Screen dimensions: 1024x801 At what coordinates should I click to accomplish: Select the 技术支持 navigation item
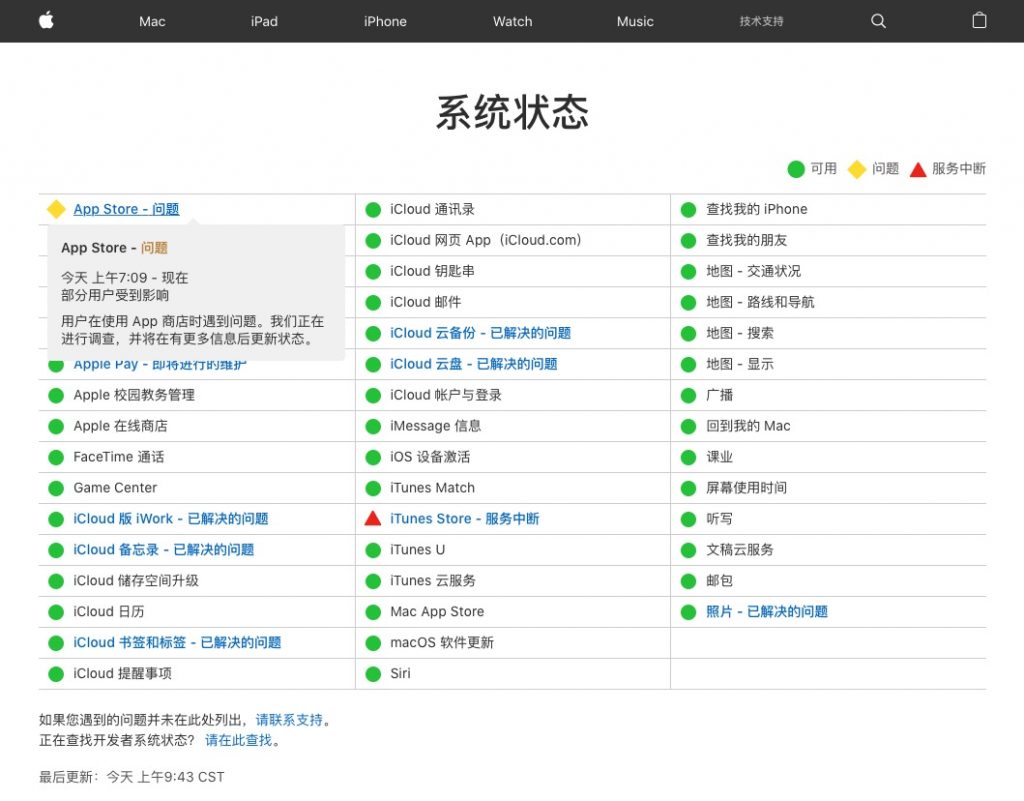(x=761, y=21)
